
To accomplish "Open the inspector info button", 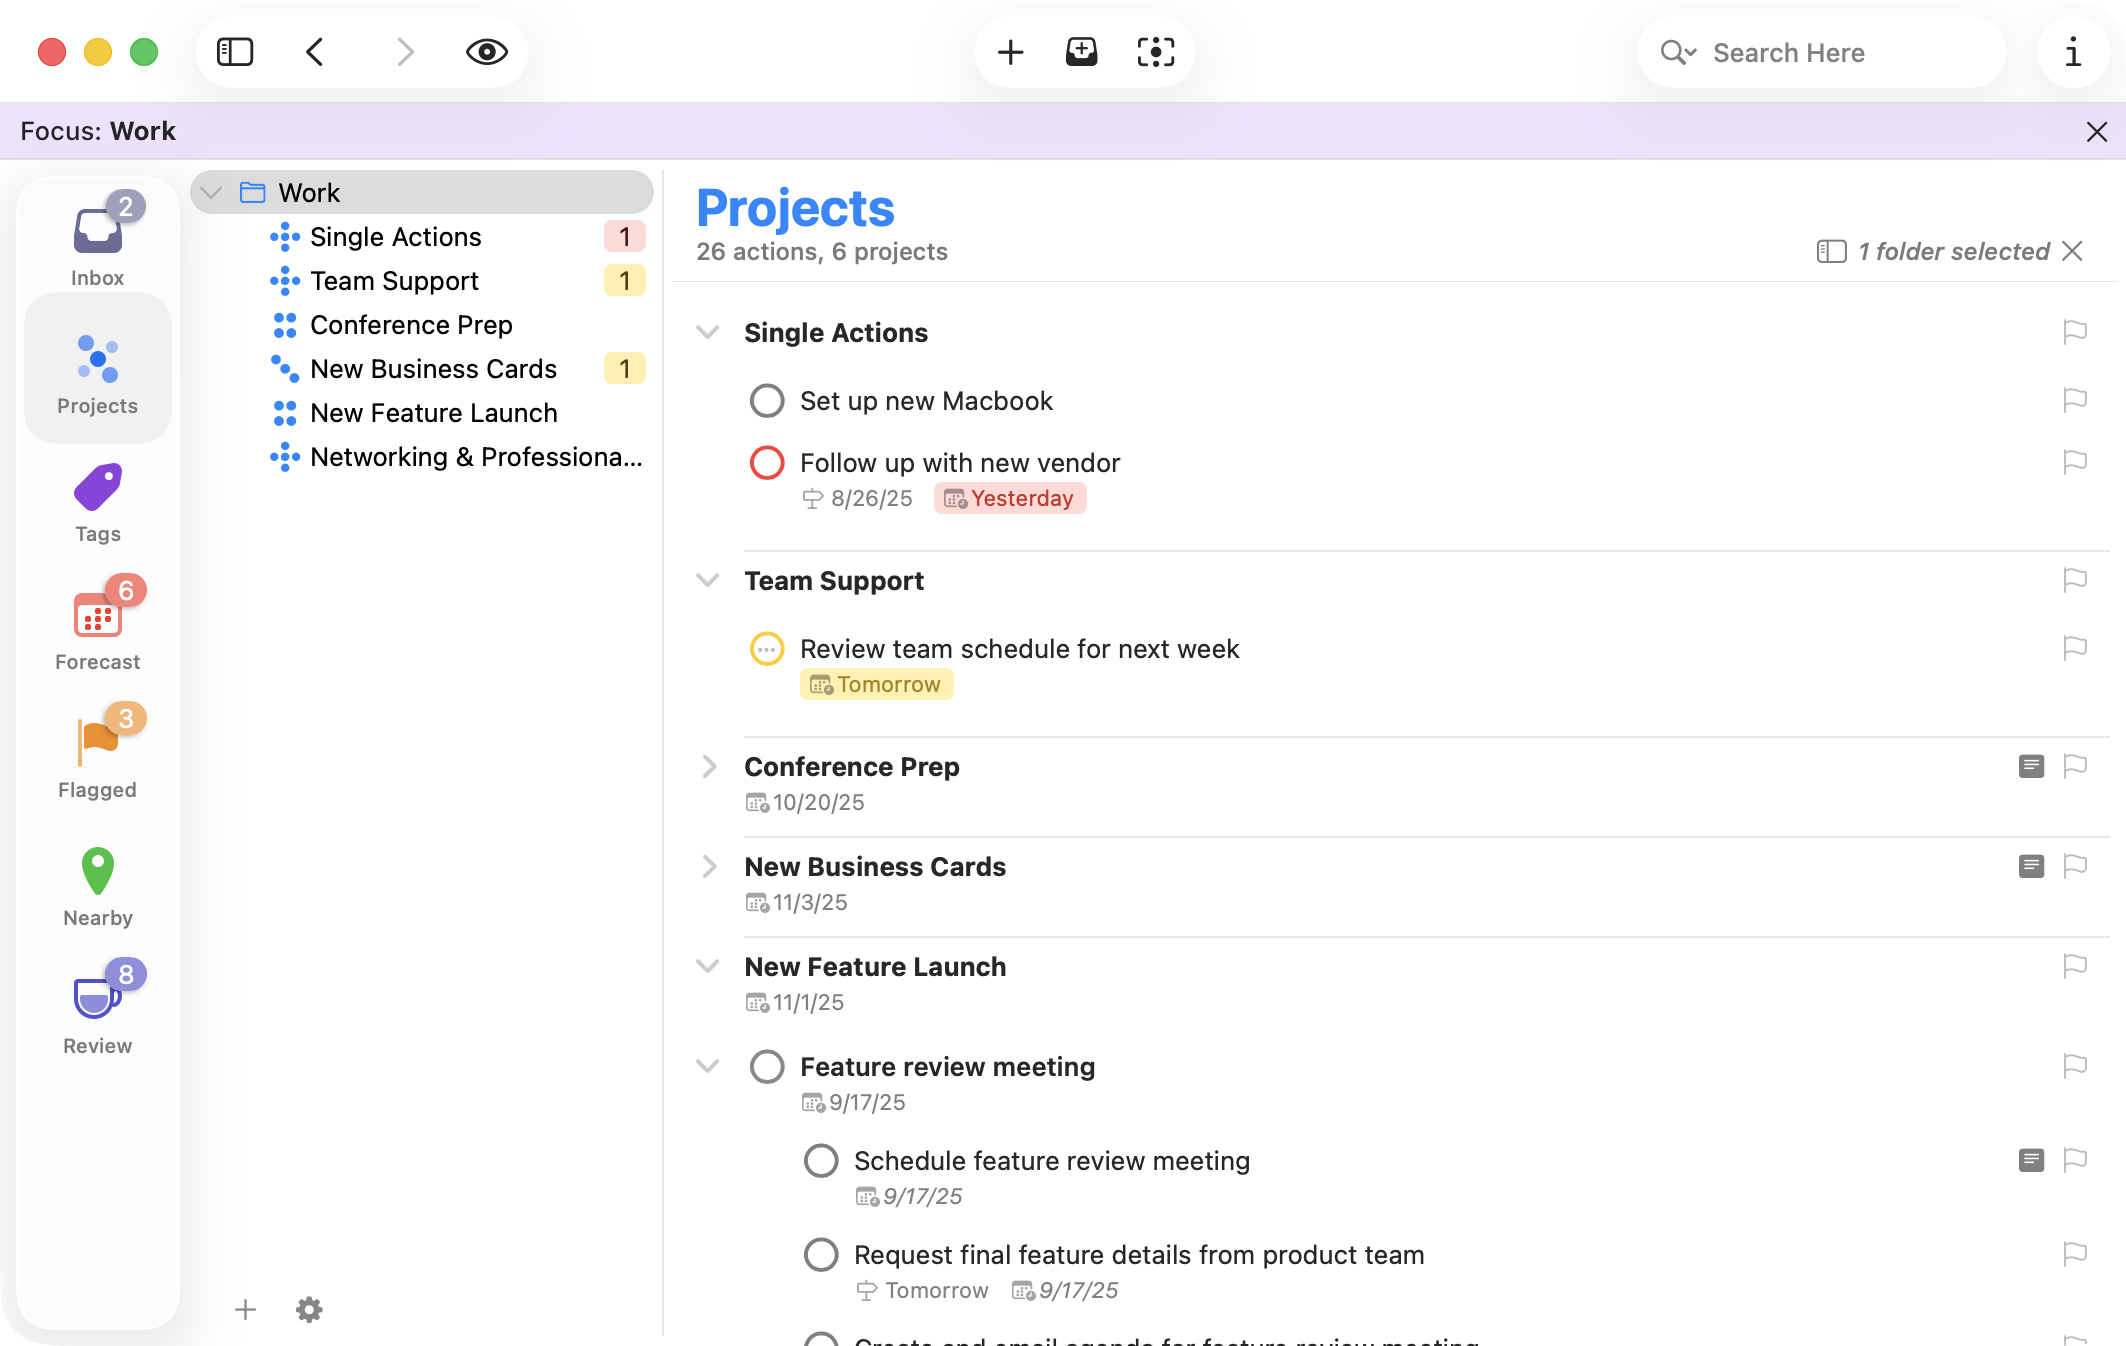I will [x=2073, y=52].
